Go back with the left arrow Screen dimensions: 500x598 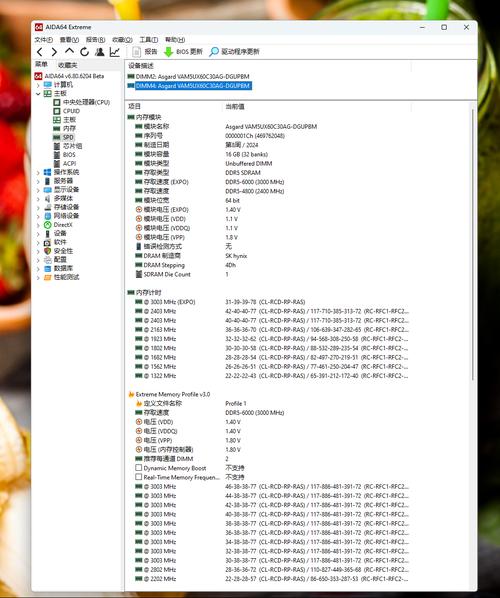40,52
